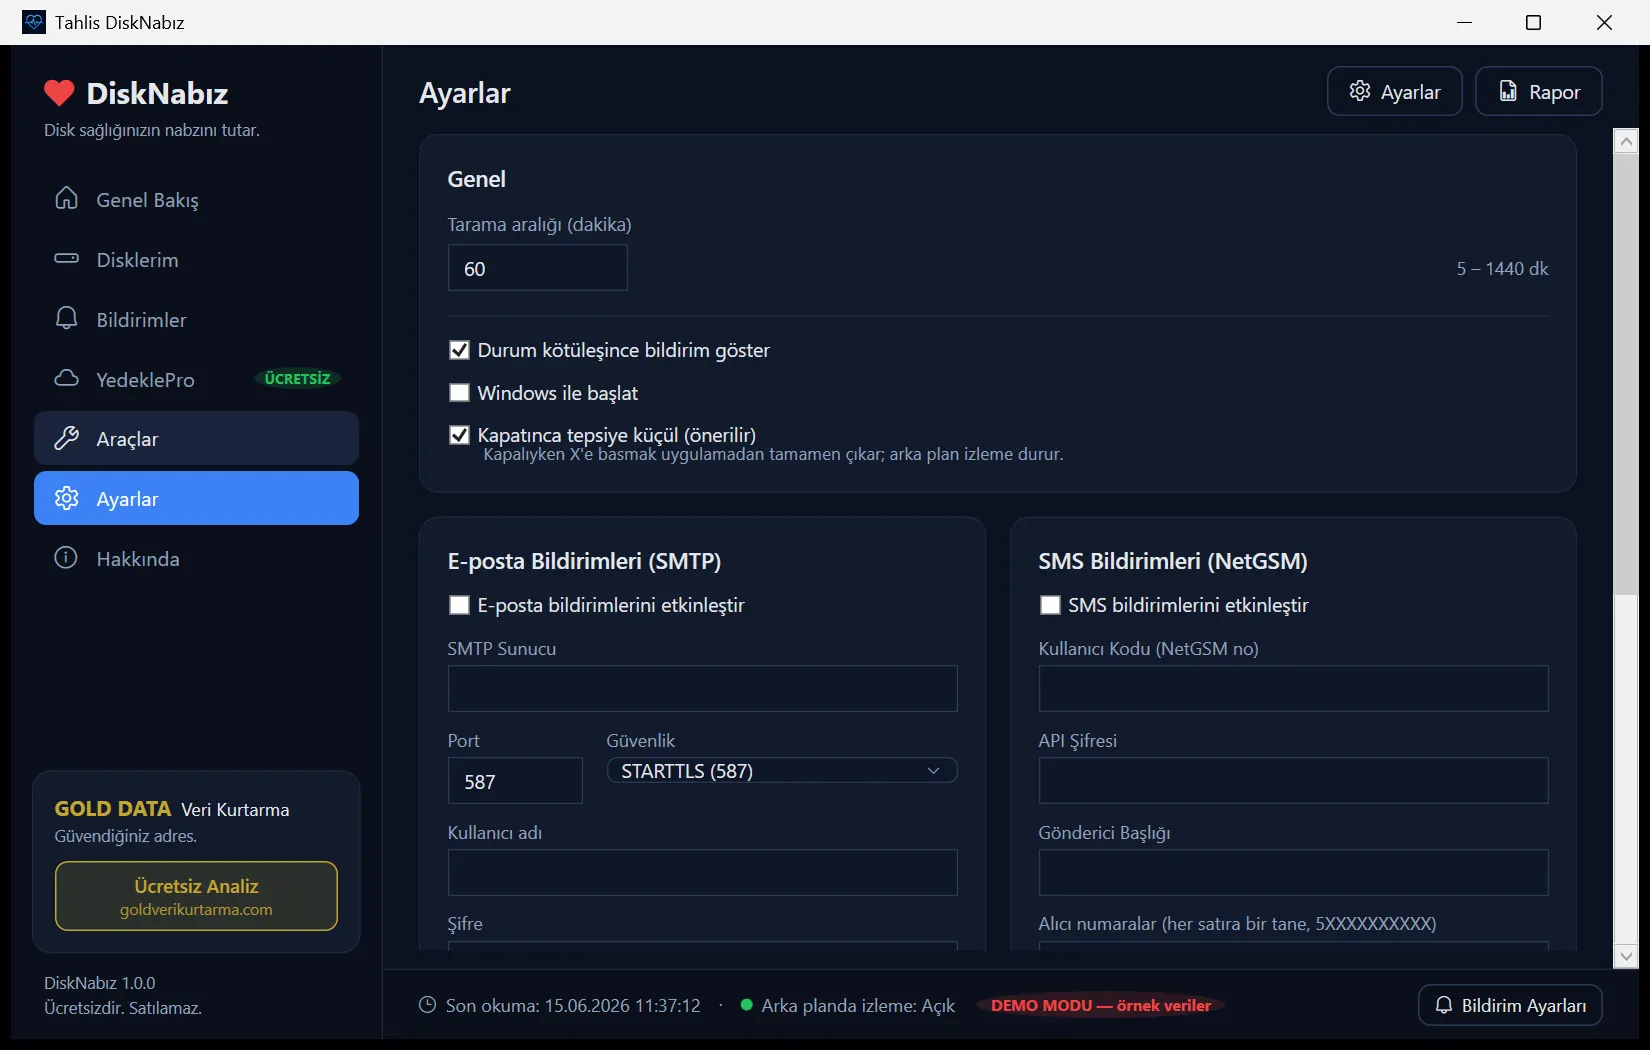Click 'SMS Bildirimleri (NetGSM)' heading
The height and width of the screenshot is (1050, 1650).
click(1173, 561)
